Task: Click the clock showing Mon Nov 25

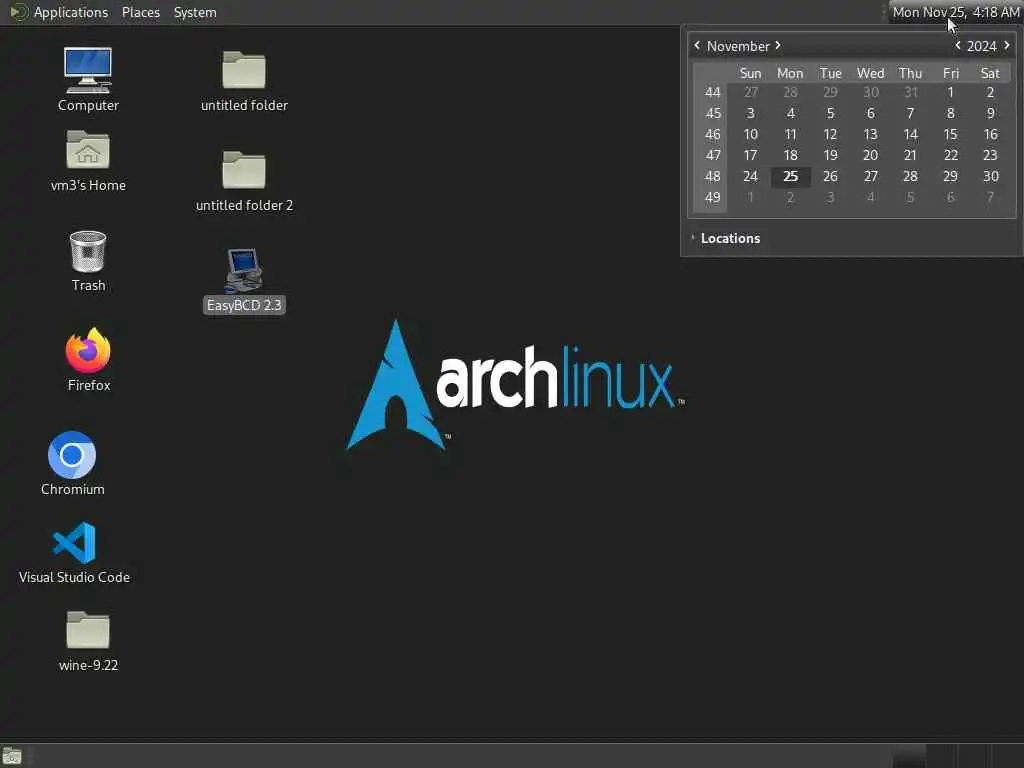Action: click(955, 12)
